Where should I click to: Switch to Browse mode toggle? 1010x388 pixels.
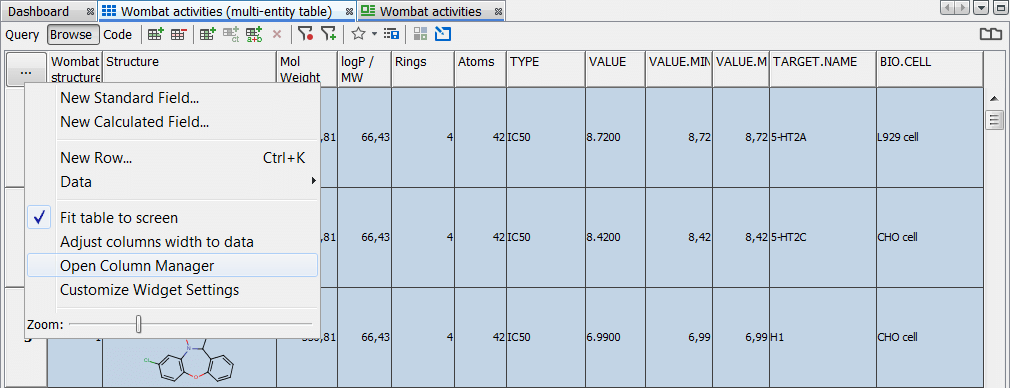pos(71,35)
